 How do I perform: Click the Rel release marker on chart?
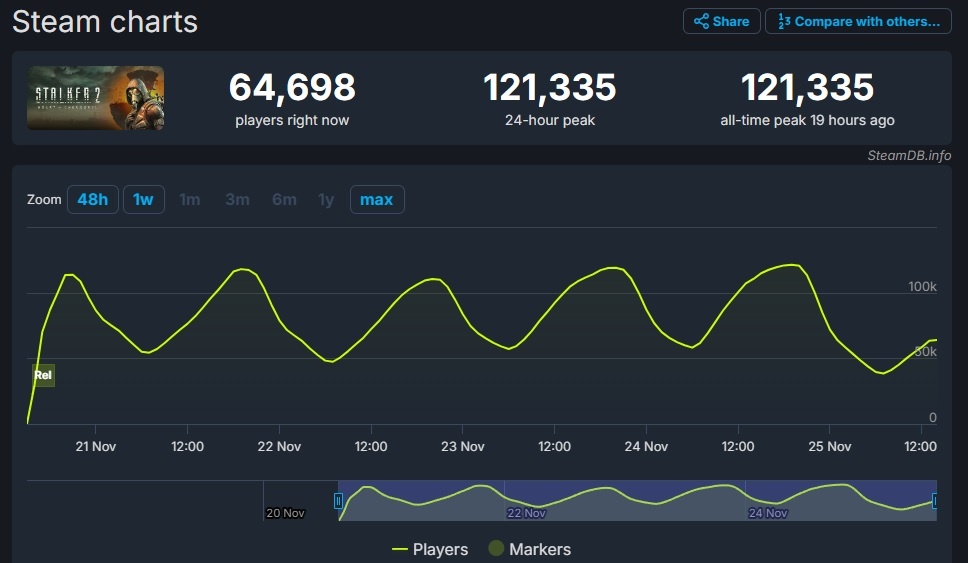click(43, 375)
